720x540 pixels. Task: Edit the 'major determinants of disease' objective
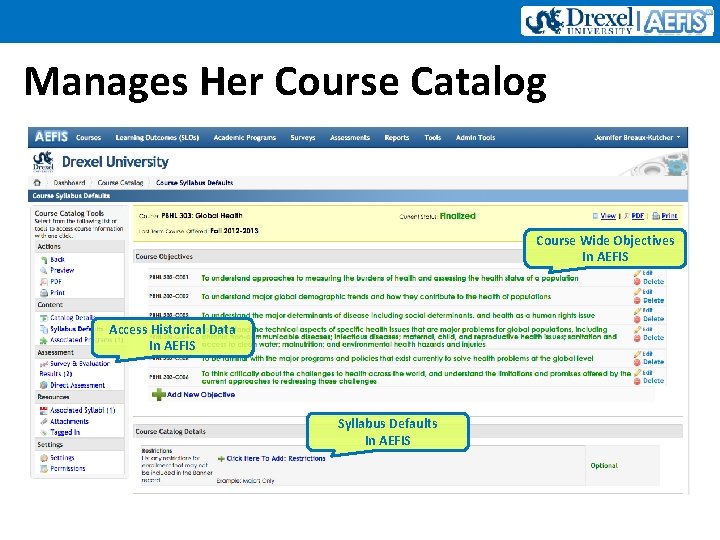click(647, 310)
